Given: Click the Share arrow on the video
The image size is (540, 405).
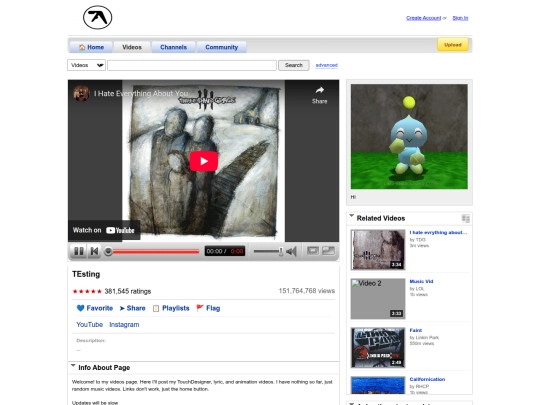Looking at the screenshot, I should point(320,95).
